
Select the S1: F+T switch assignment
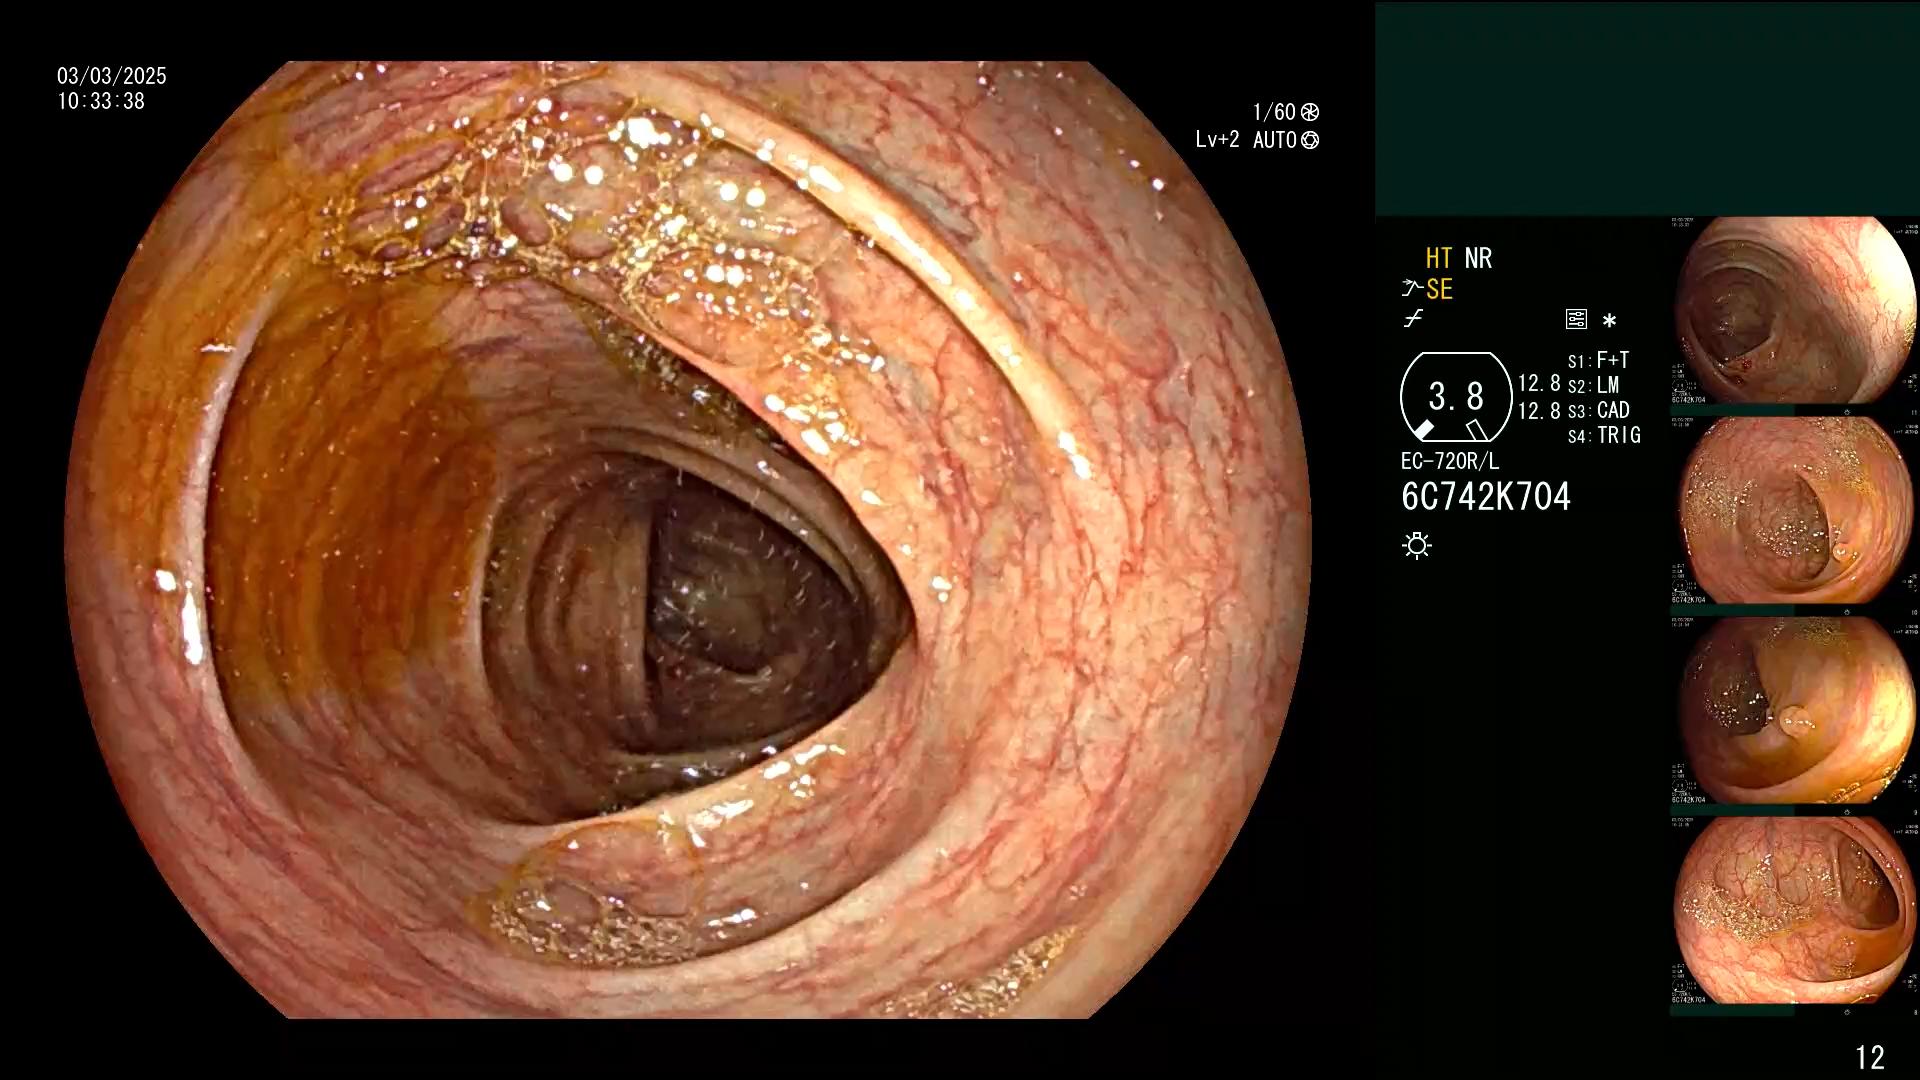point(1598,360)
